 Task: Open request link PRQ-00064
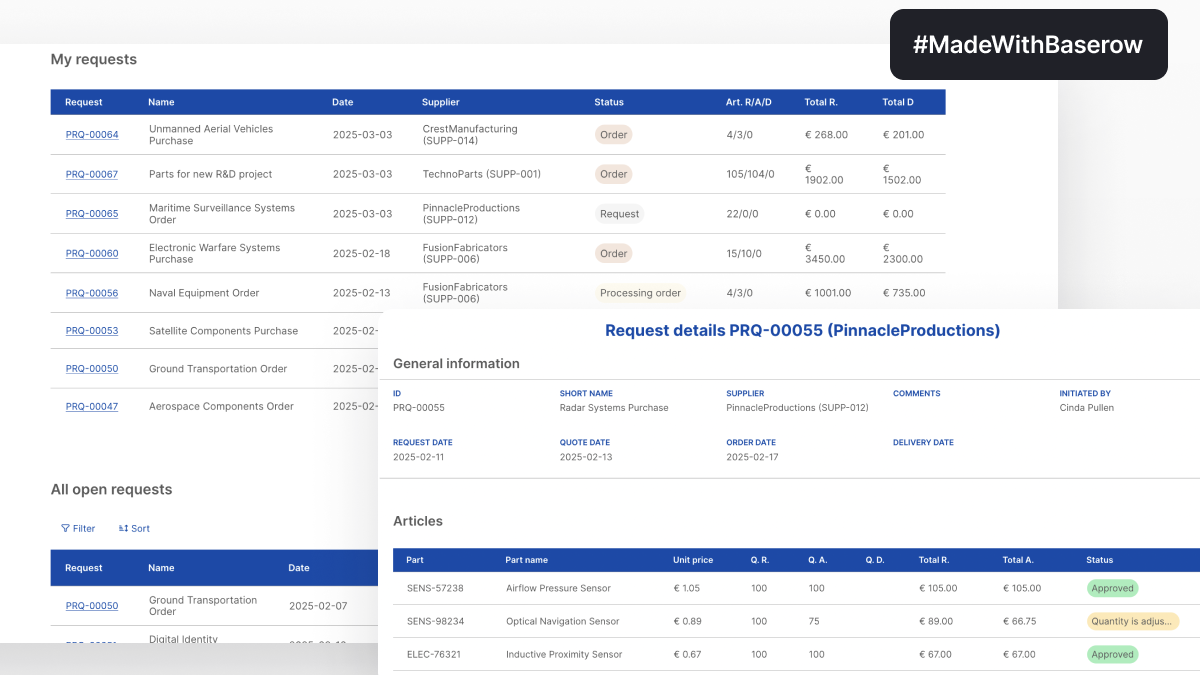point(92,135)
